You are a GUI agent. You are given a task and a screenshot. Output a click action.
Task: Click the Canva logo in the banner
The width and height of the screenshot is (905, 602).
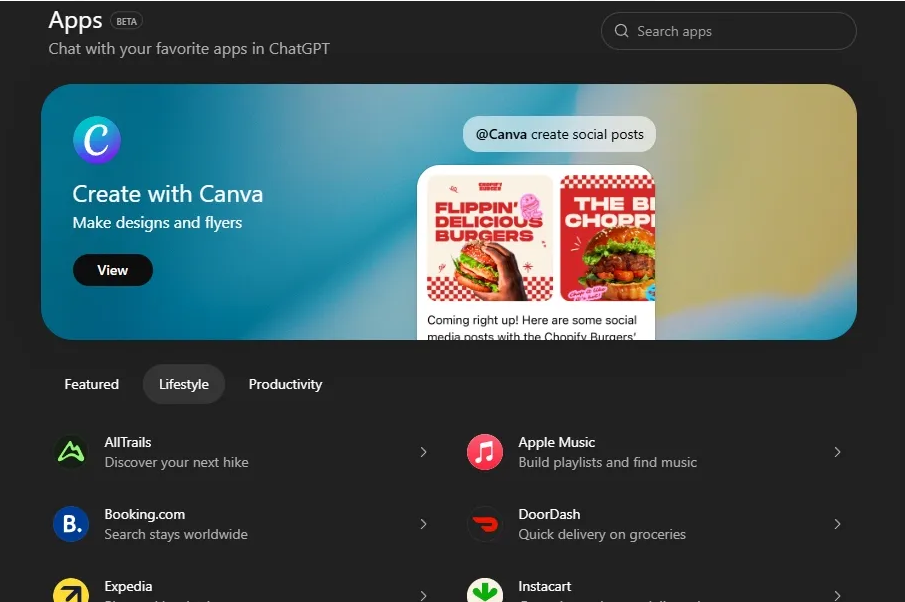[96, 140]
